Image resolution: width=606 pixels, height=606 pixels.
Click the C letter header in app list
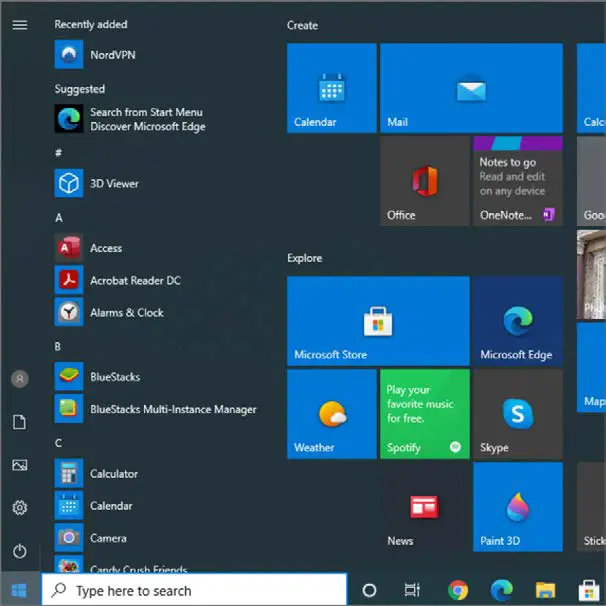click(58, 443)
